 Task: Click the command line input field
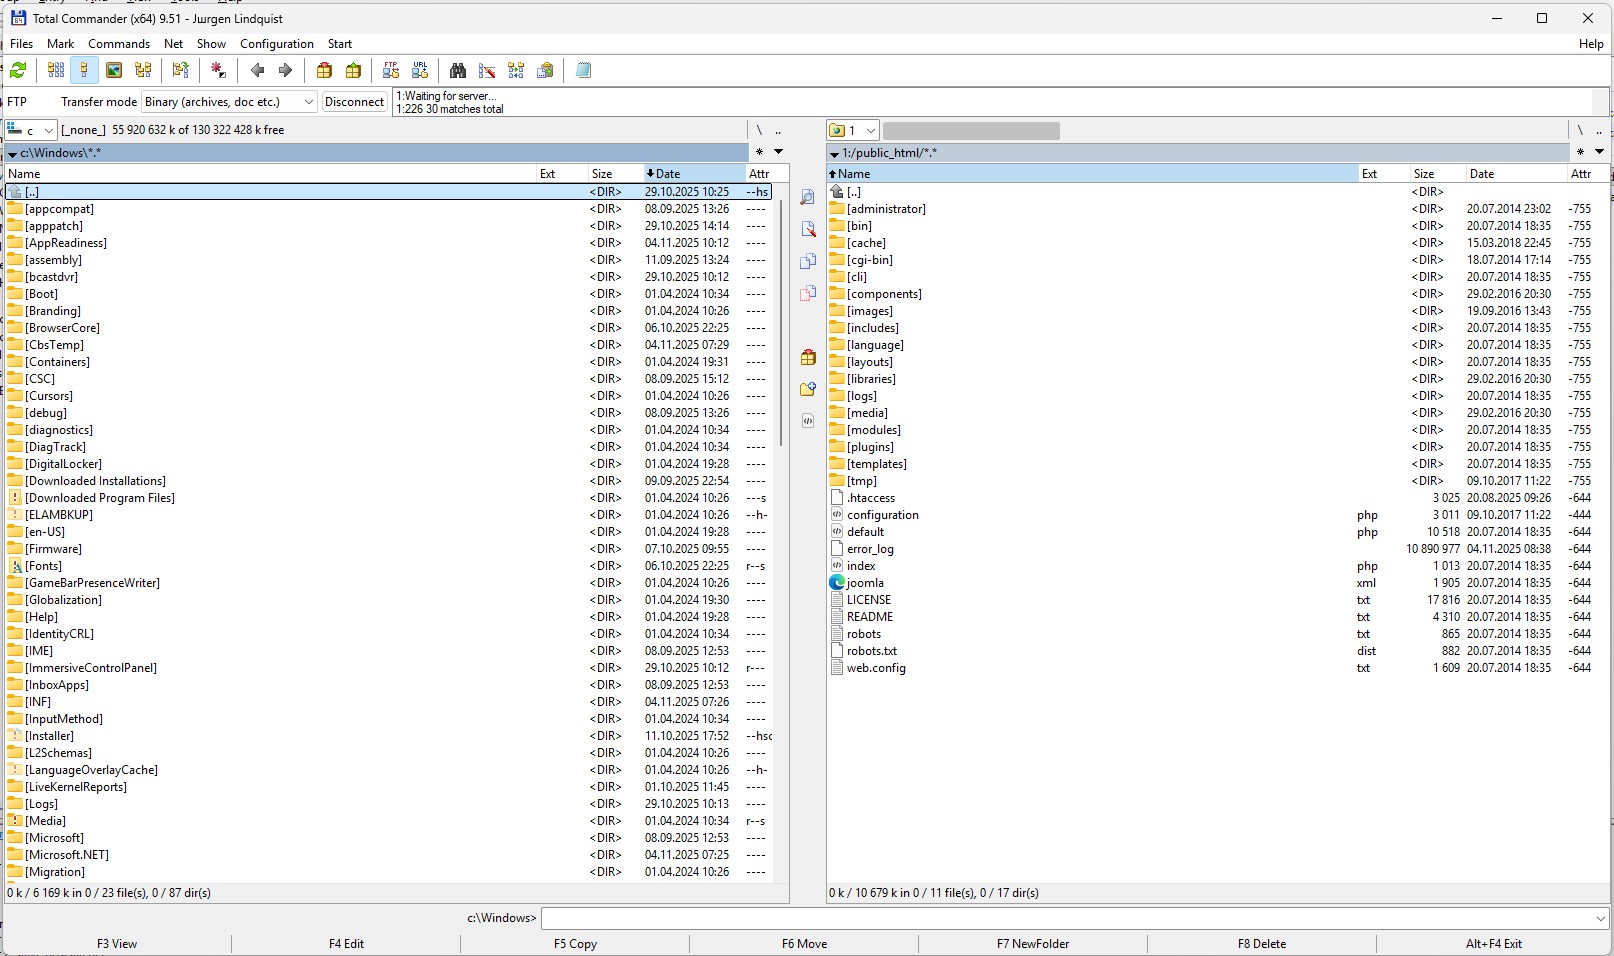[1070, 918]
